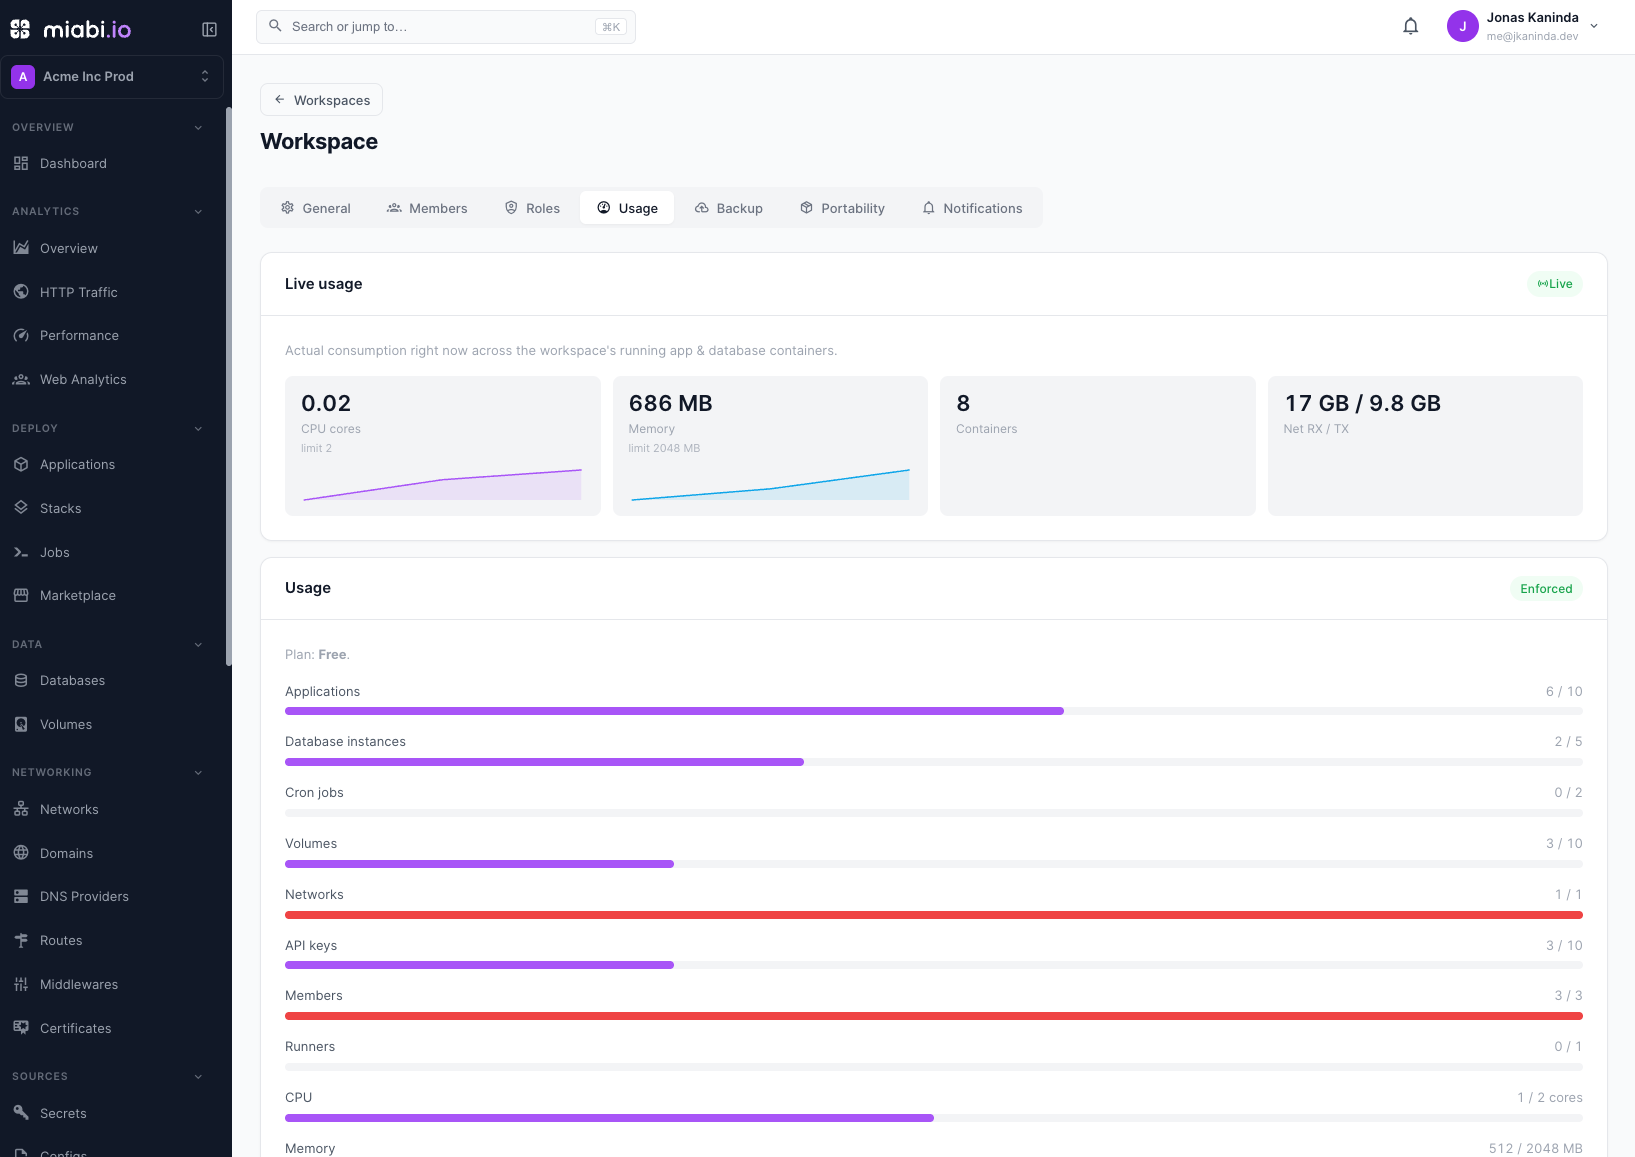Collapse the DEPLOY sidebar section
Viewport: 1635px width, 1157px height.
[x=198, y=428]
